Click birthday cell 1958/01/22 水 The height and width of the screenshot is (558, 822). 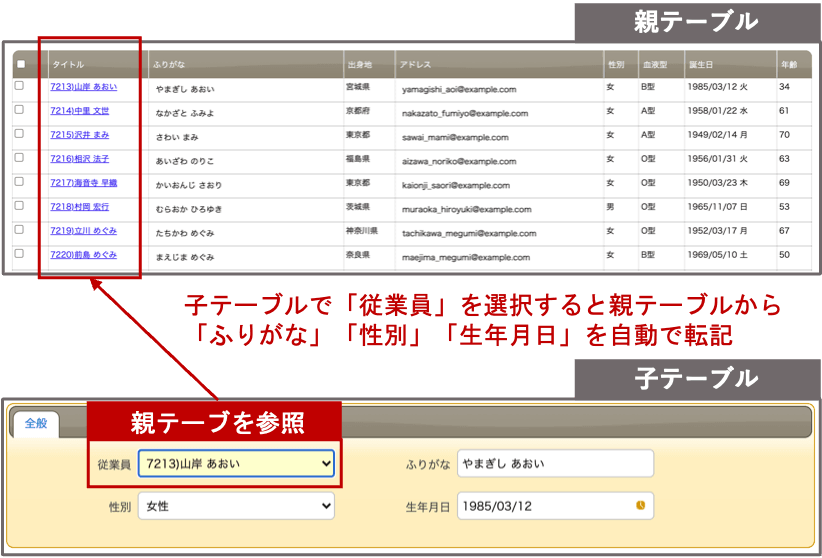pyautogui.click(x=718, y=111)
